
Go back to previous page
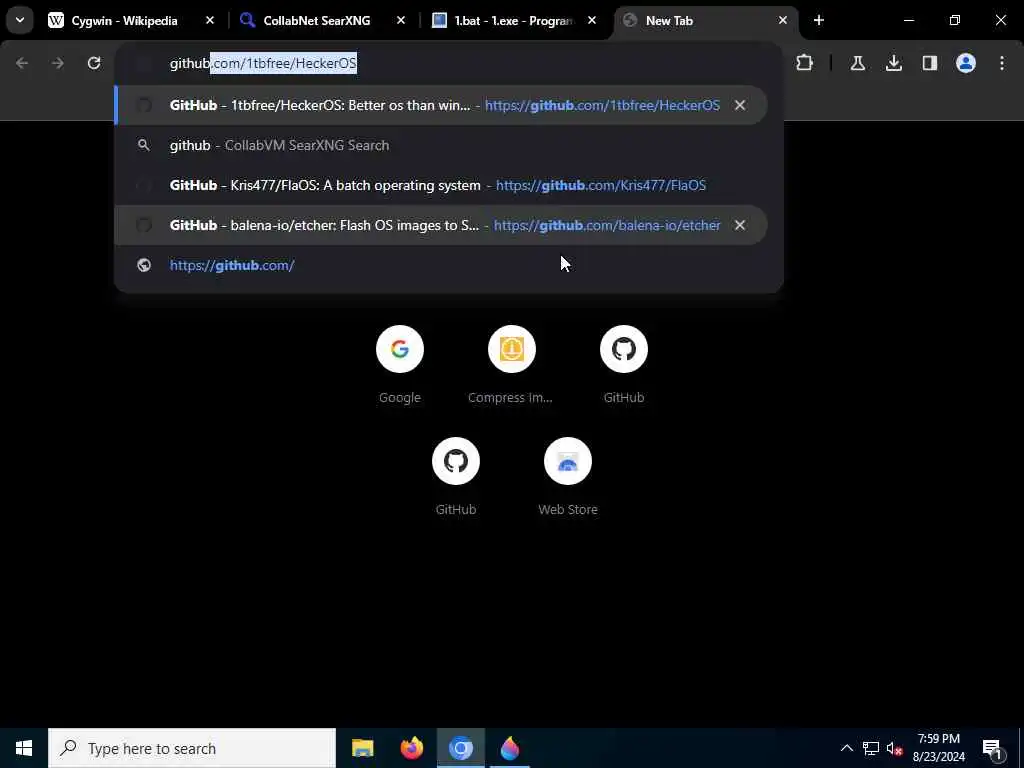[22, 63]
